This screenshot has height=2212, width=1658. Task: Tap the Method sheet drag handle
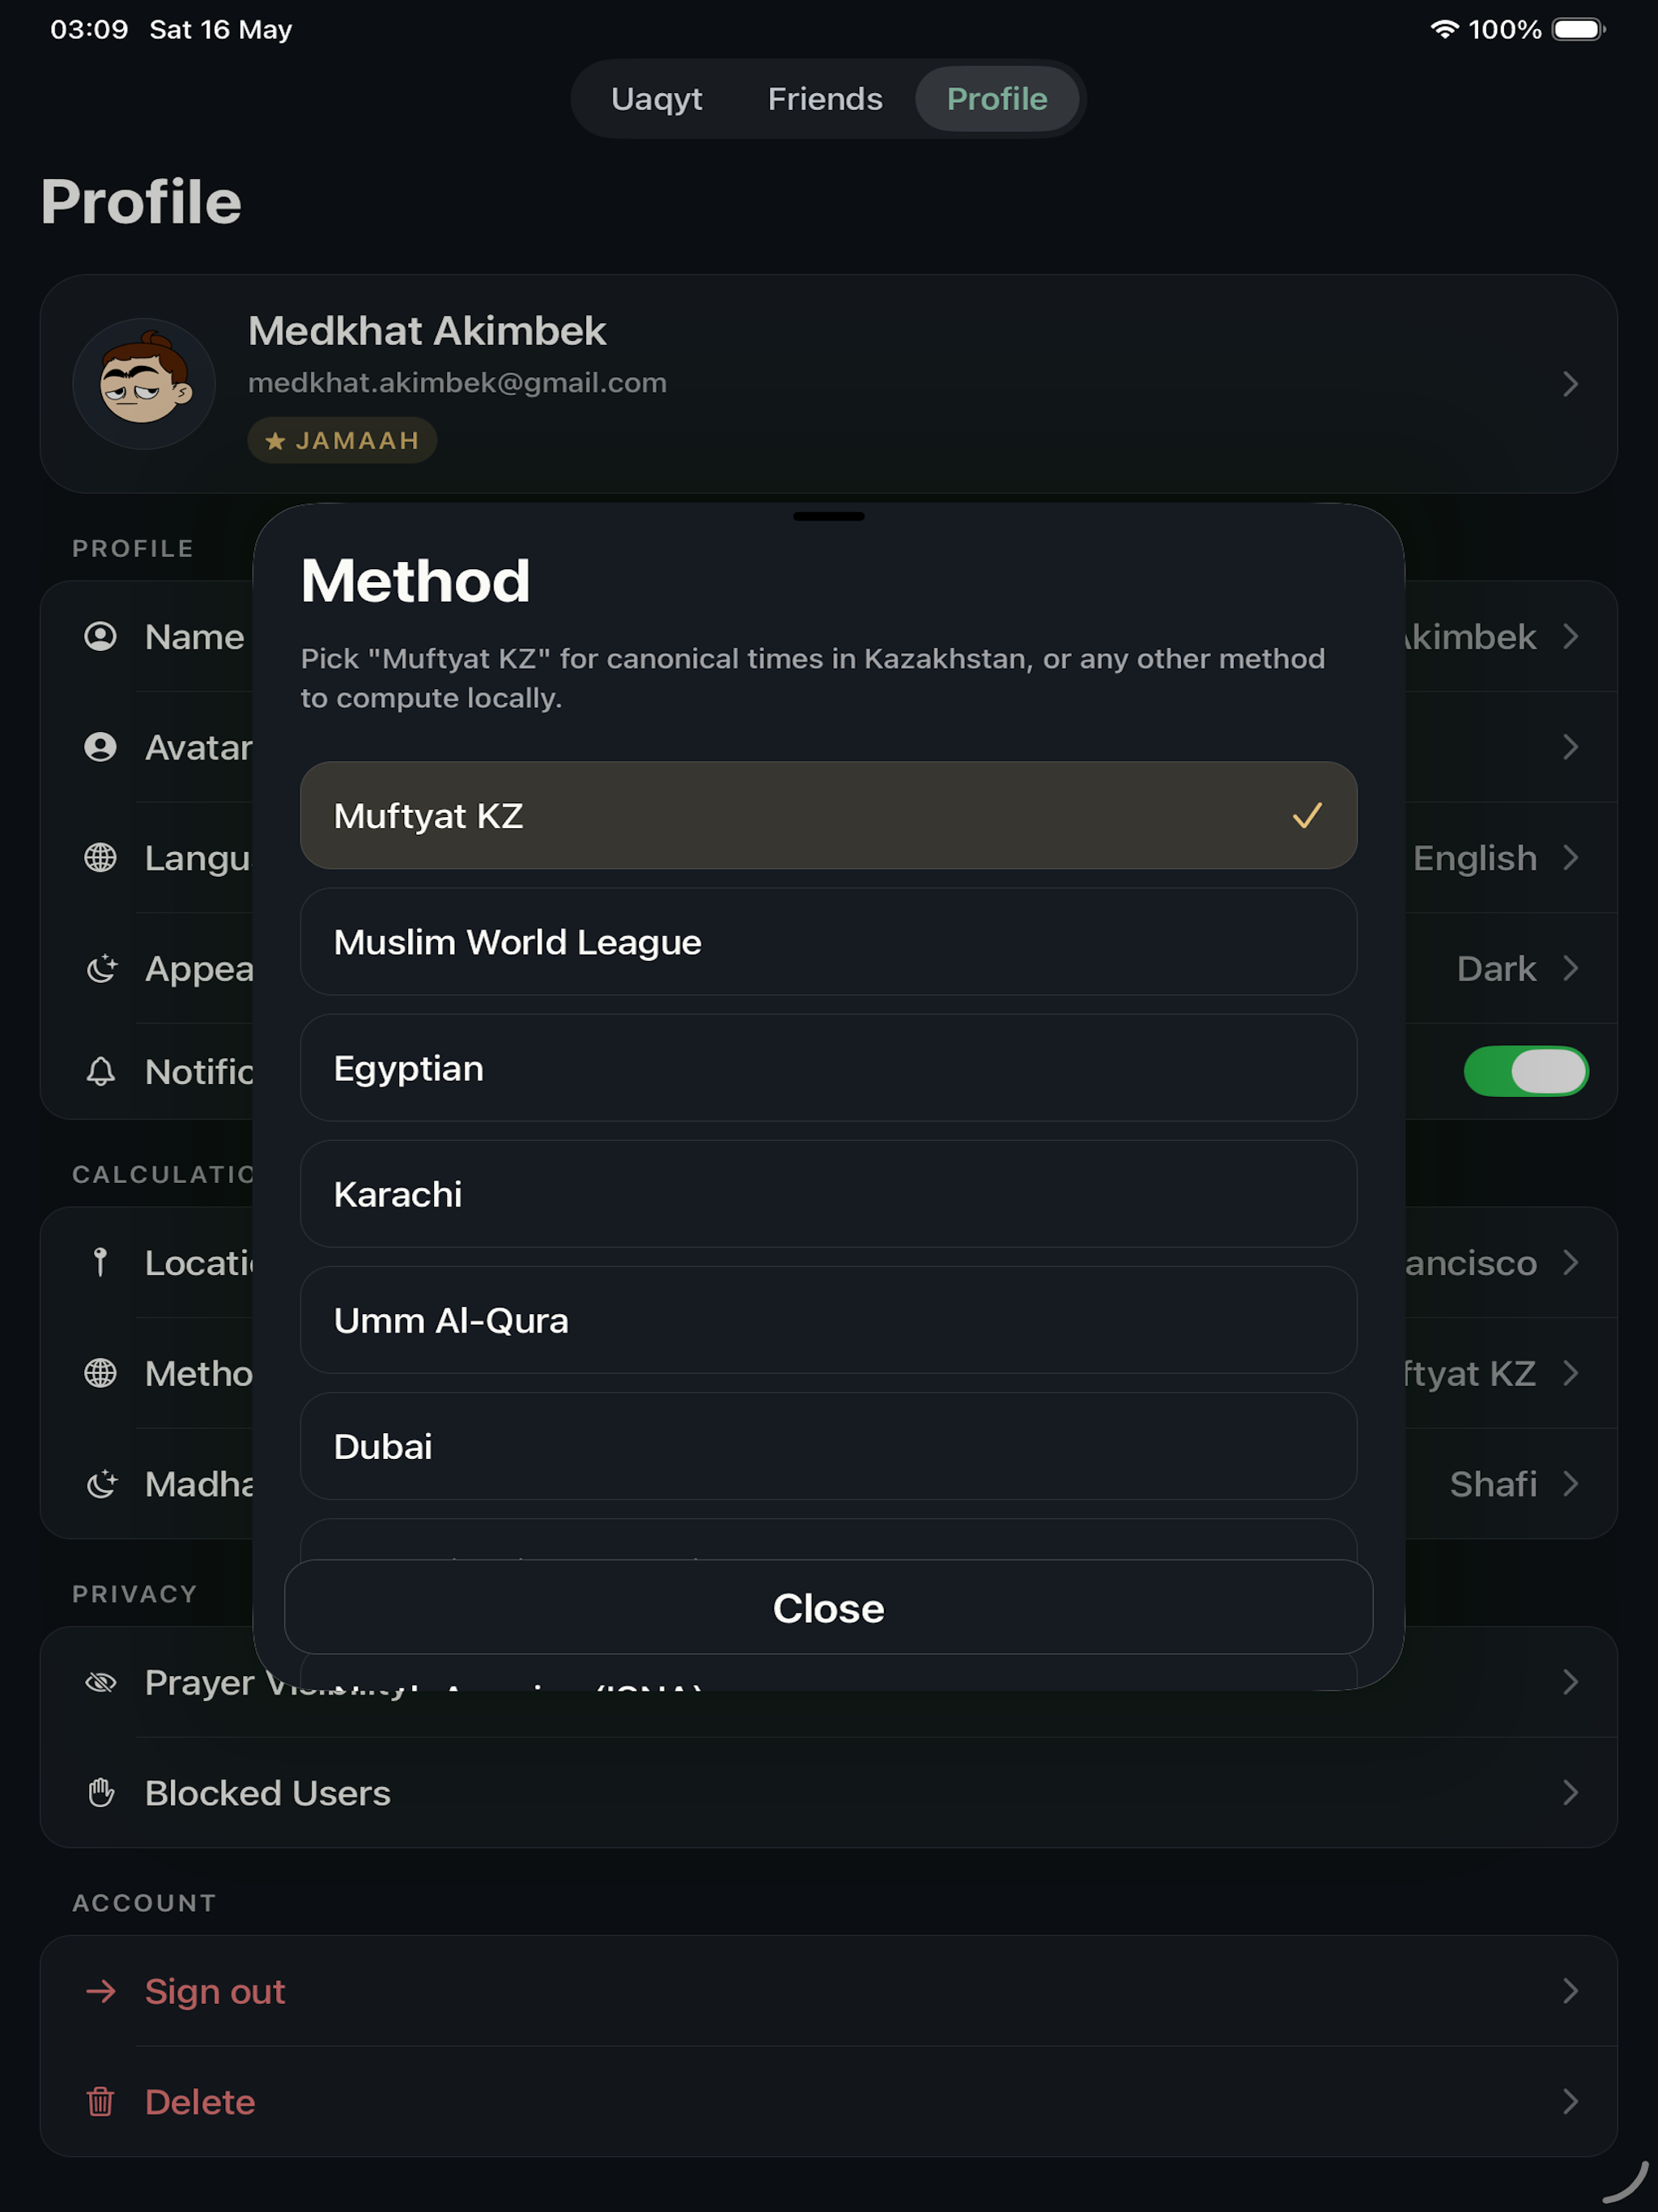pos(828,517)
